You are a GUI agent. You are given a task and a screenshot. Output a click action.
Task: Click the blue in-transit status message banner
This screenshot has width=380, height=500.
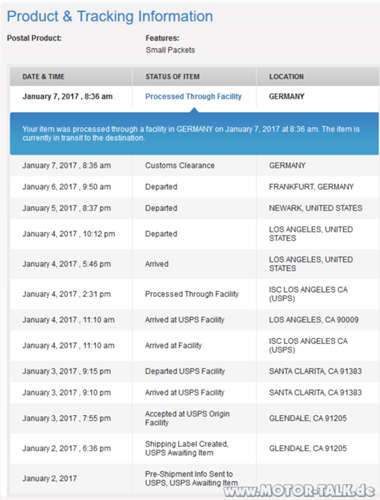tap(194, 134)
